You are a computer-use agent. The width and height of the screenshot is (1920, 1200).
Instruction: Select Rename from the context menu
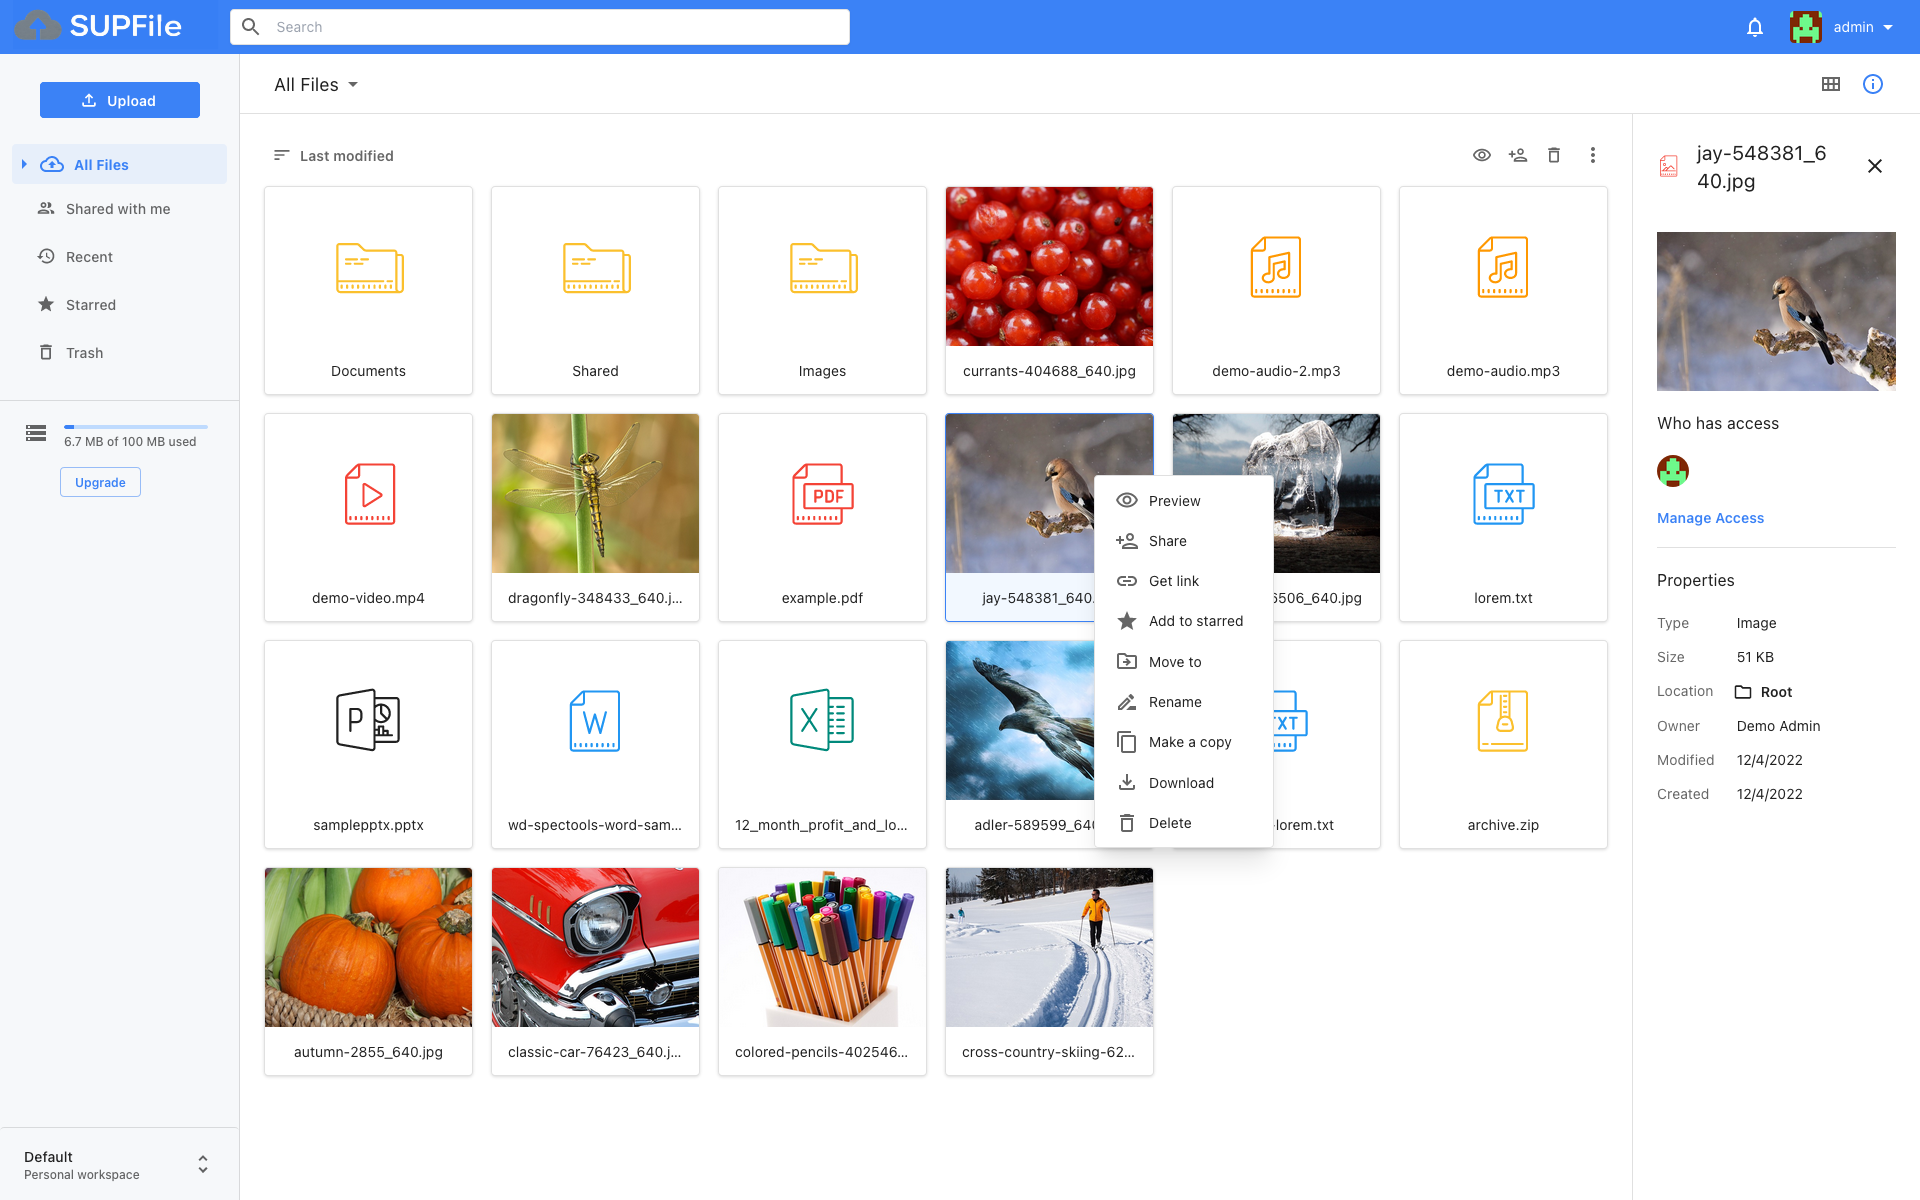(x=1176, y=702)
